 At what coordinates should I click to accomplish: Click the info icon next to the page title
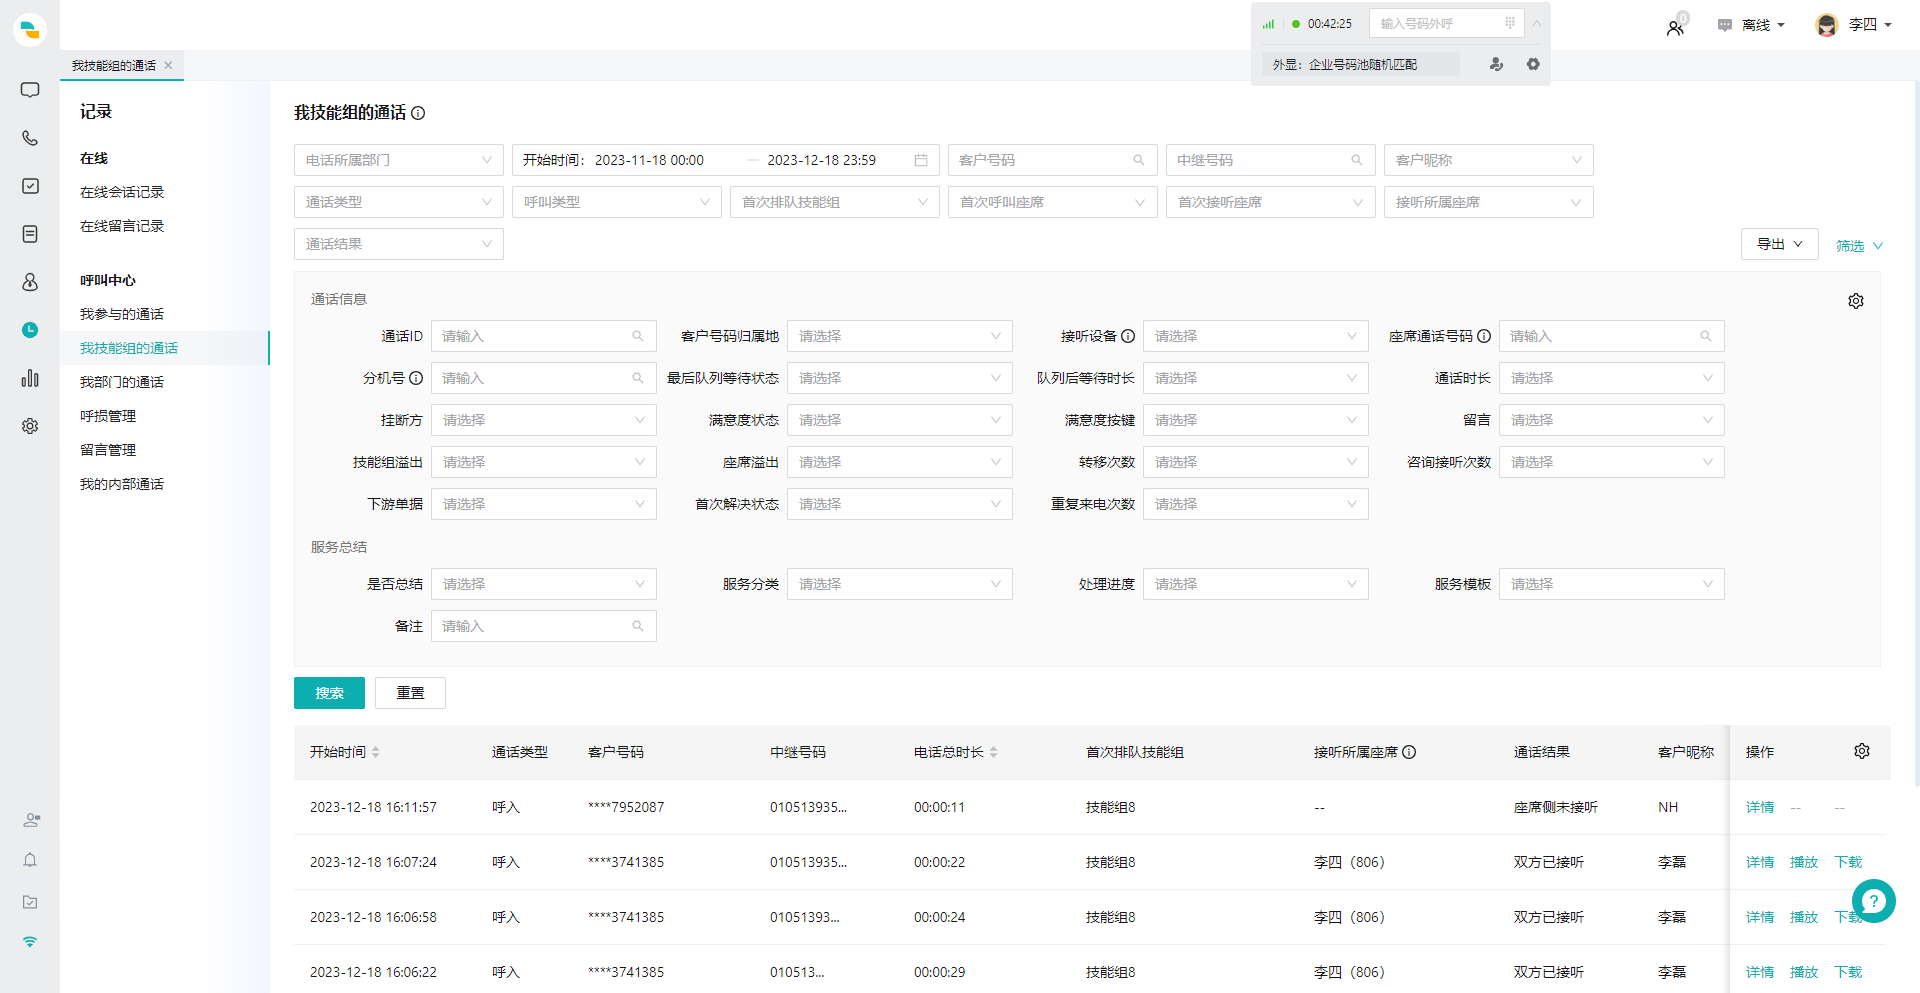tap(418, 113)
